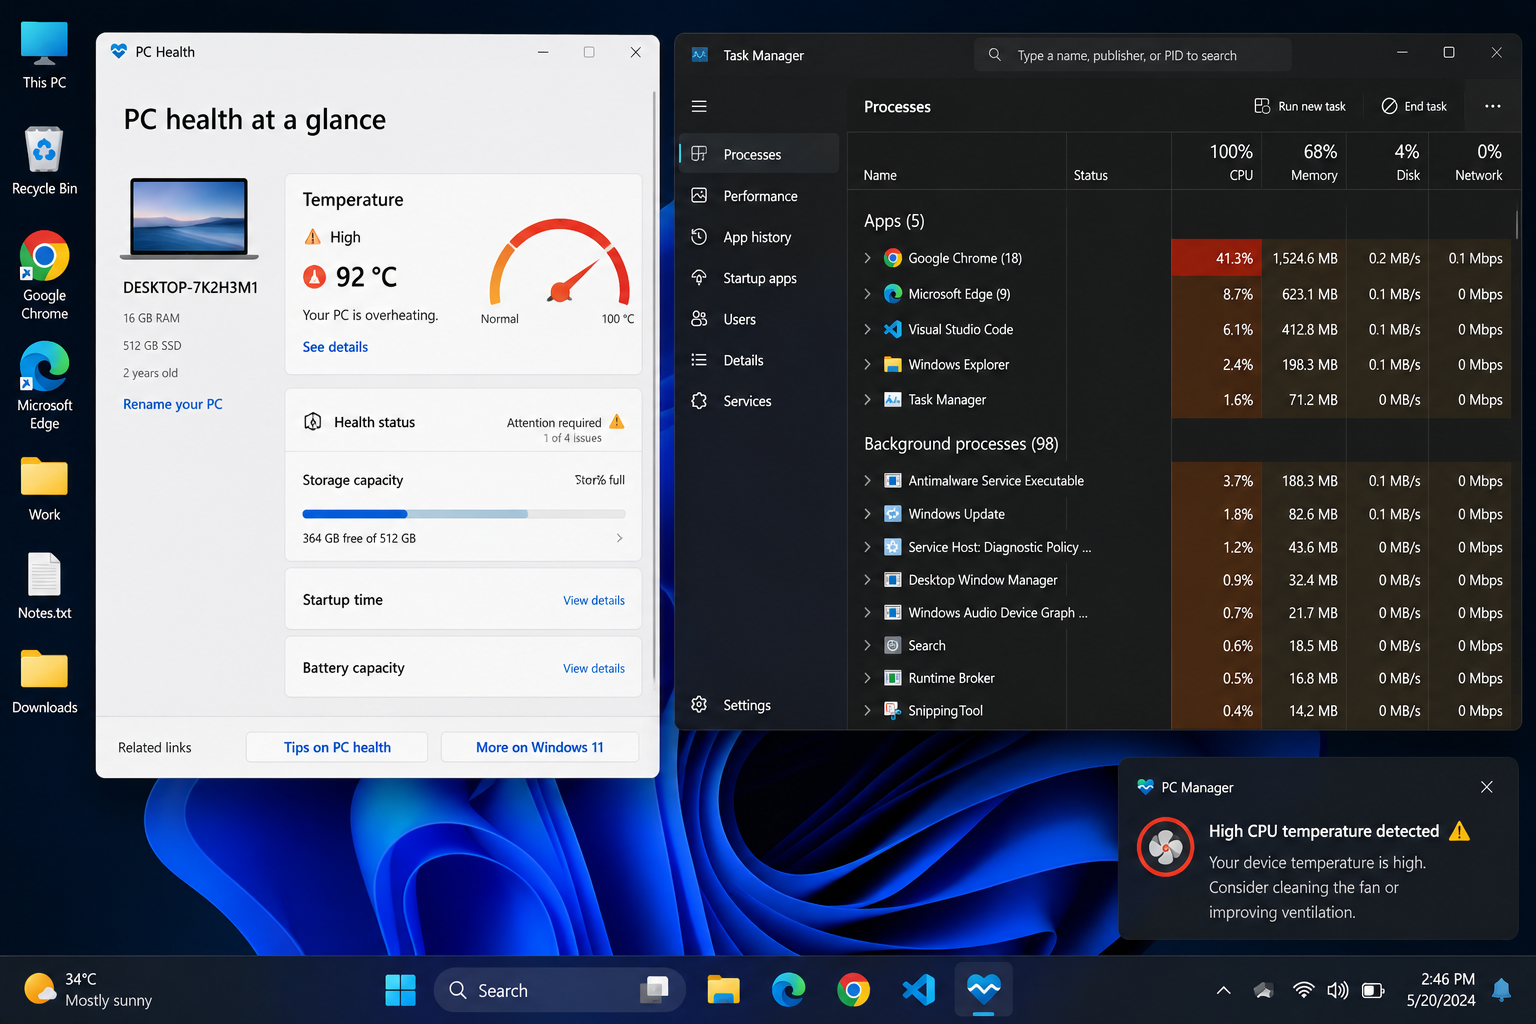1536x1024 pixels.
Task: Expand the Microsoft Edge (9) process group
Action: click(867, 294)
